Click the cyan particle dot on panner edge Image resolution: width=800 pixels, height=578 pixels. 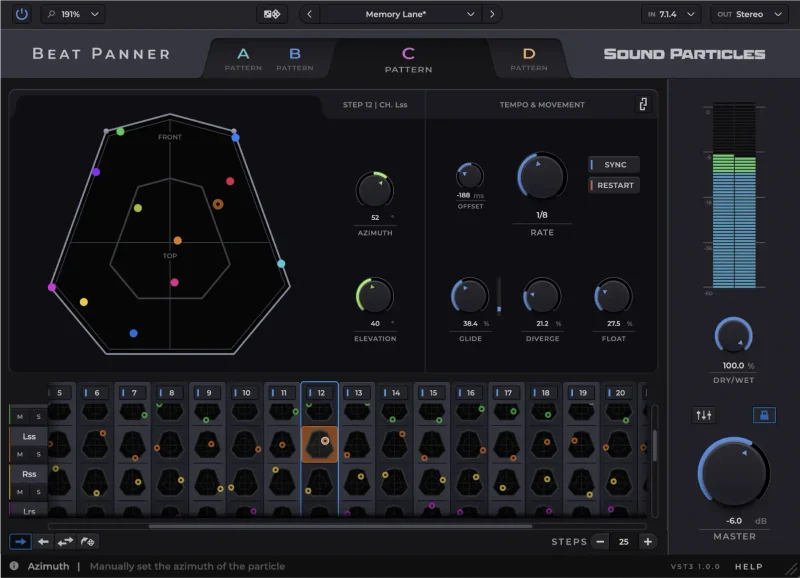[281, 264]
